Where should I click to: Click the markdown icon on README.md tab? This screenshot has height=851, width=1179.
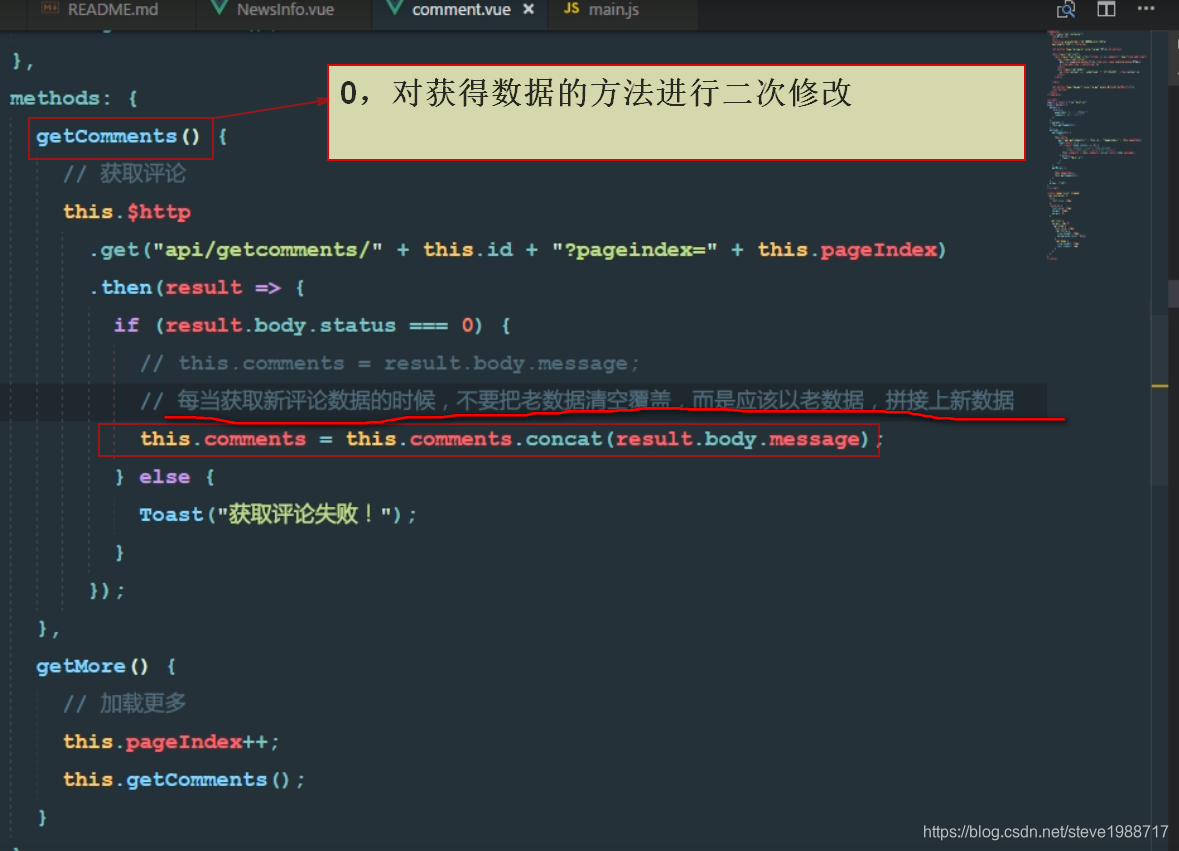pyautogui.click(x=50, y=9)
